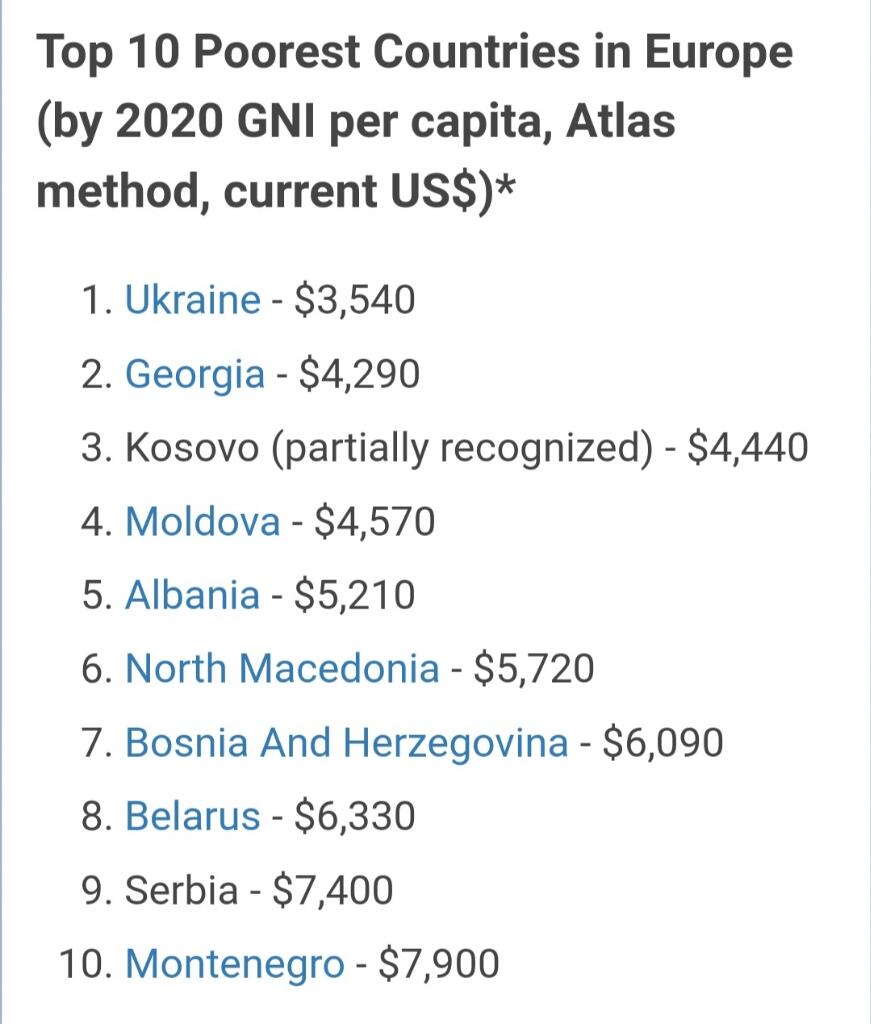Click North Macedonia's $5,720 value
The width and height of the screenshot is (871, 1024).
click(x=534, y=669)
